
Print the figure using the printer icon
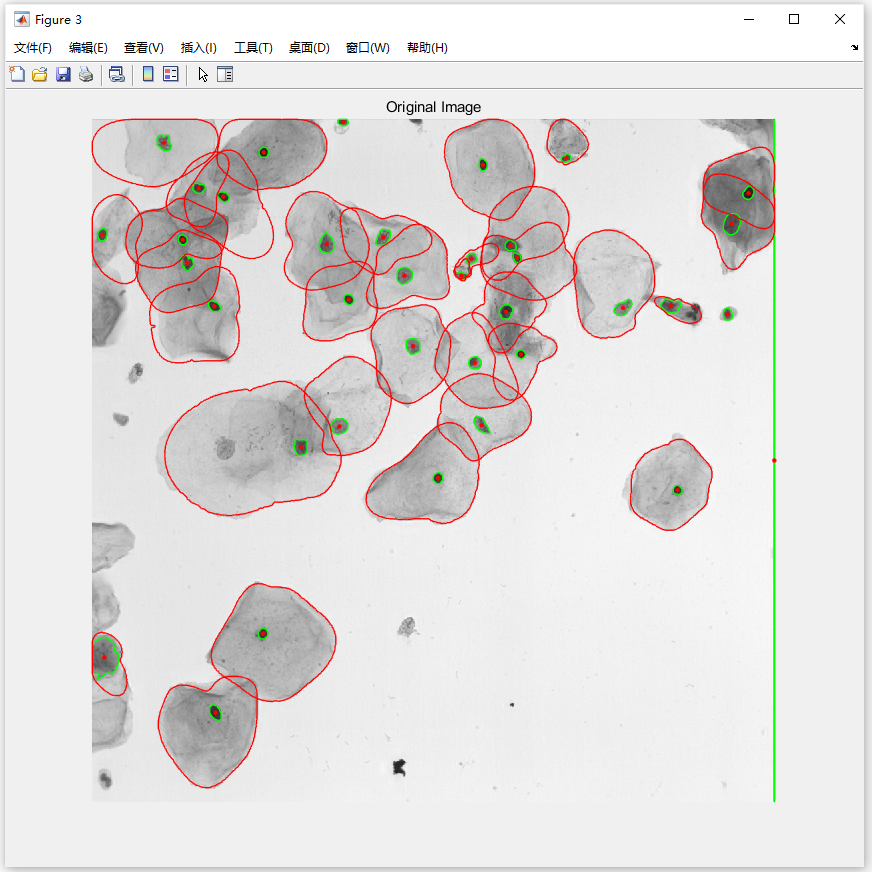[x=86, y=75]
